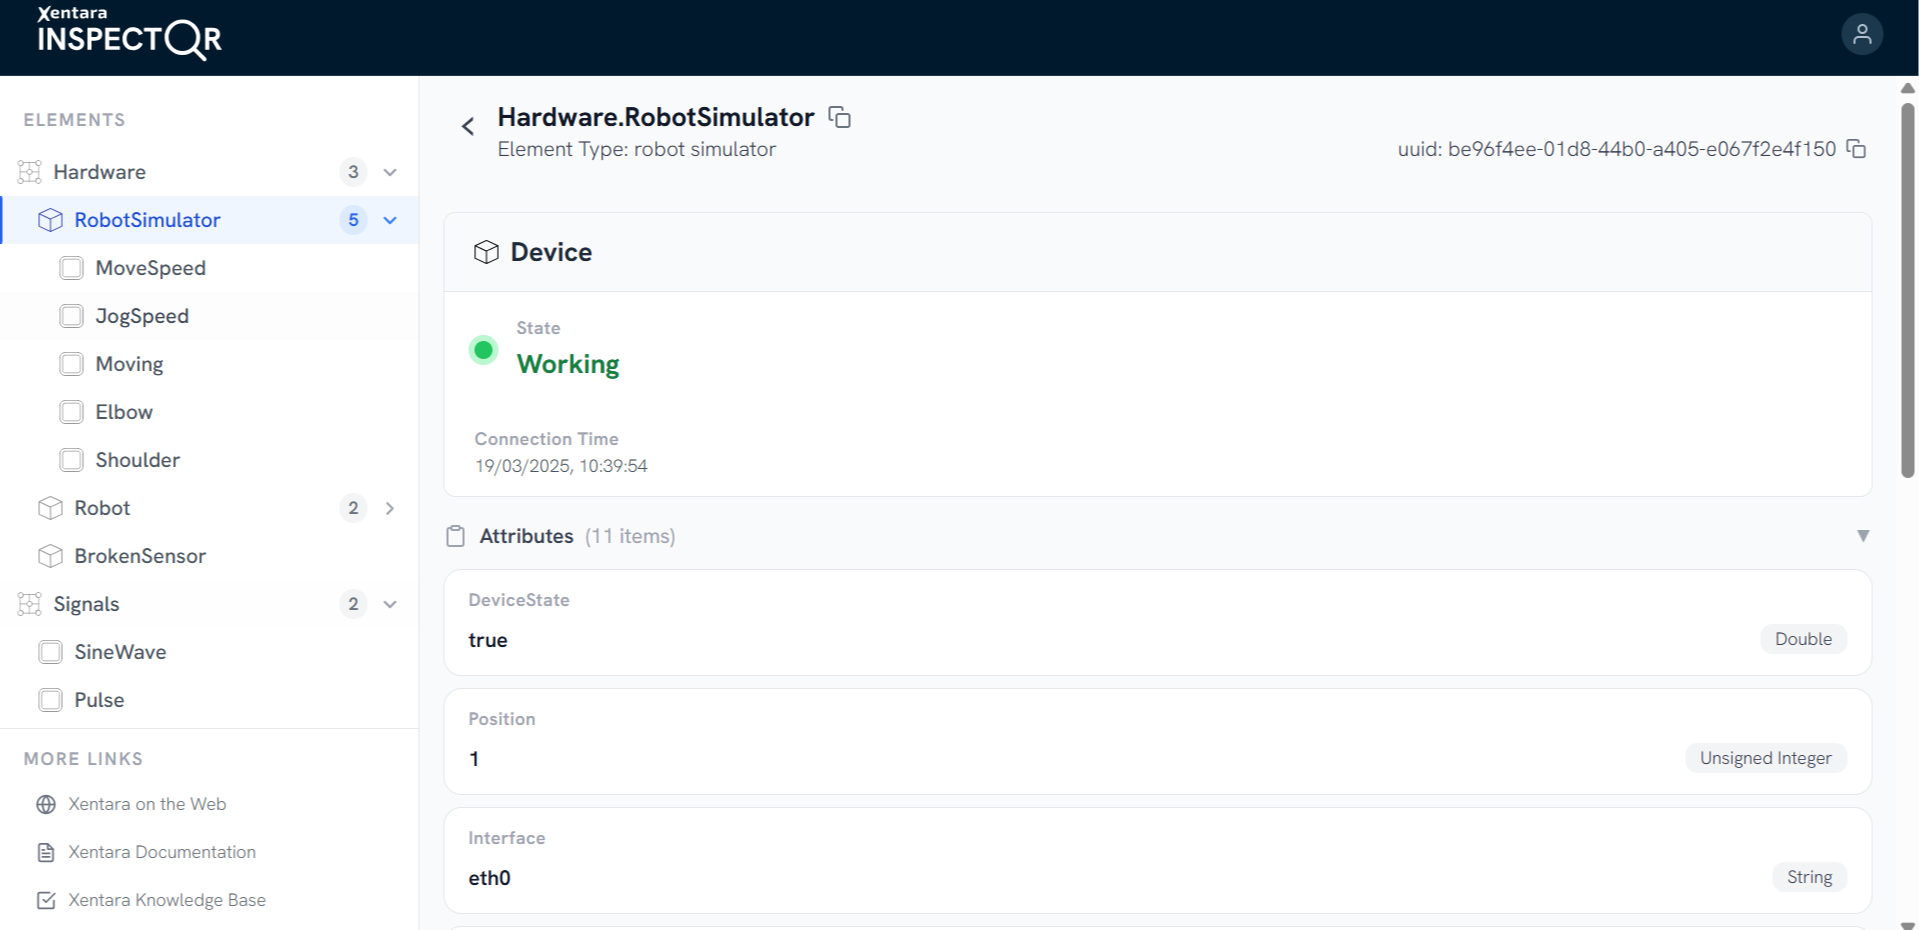Click the BrokenSensor cube icon
Image resolution: width=1919 pixels, height=930 pixels.
(x=50, y=556)
